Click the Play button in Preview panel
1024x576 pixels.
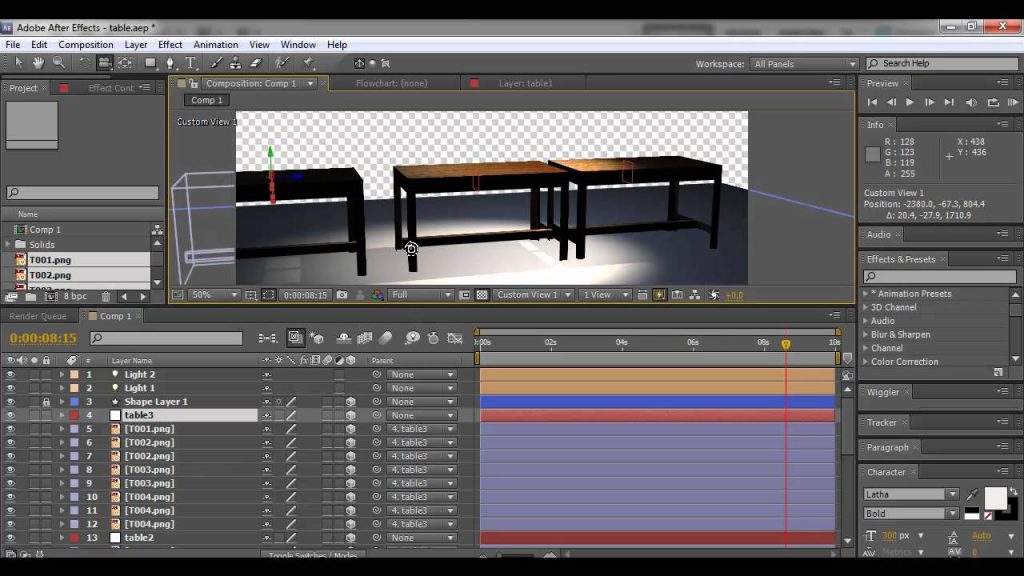click(910, 103)
